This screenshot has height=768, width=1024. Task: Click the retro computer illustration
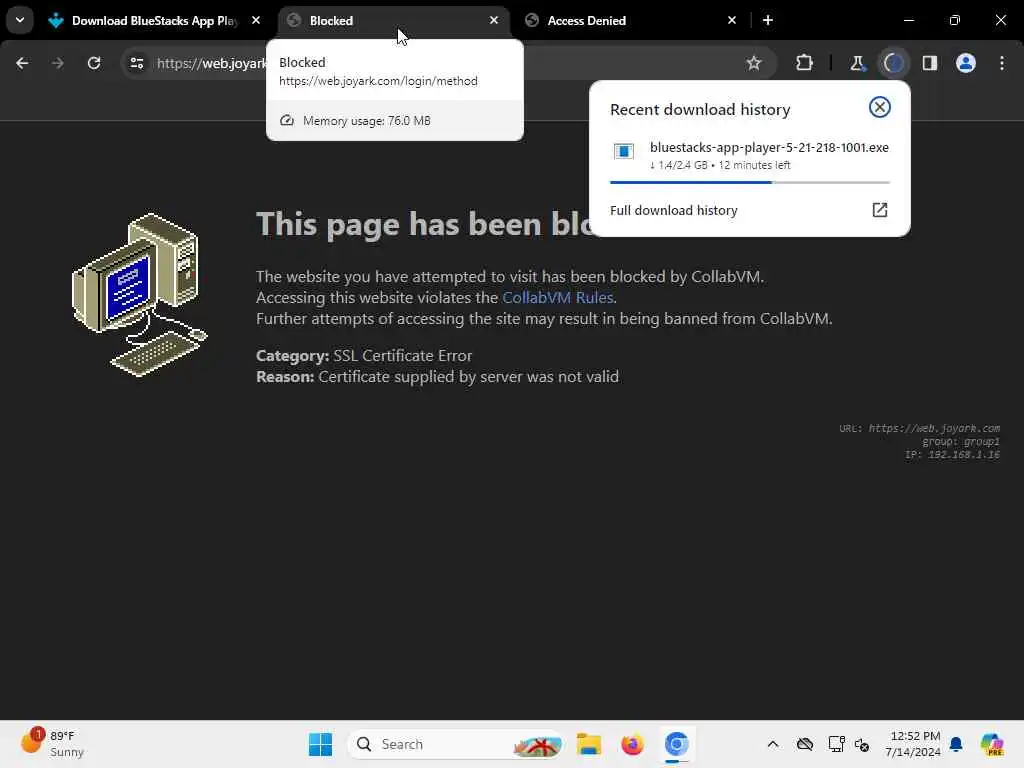coord(139,295)
